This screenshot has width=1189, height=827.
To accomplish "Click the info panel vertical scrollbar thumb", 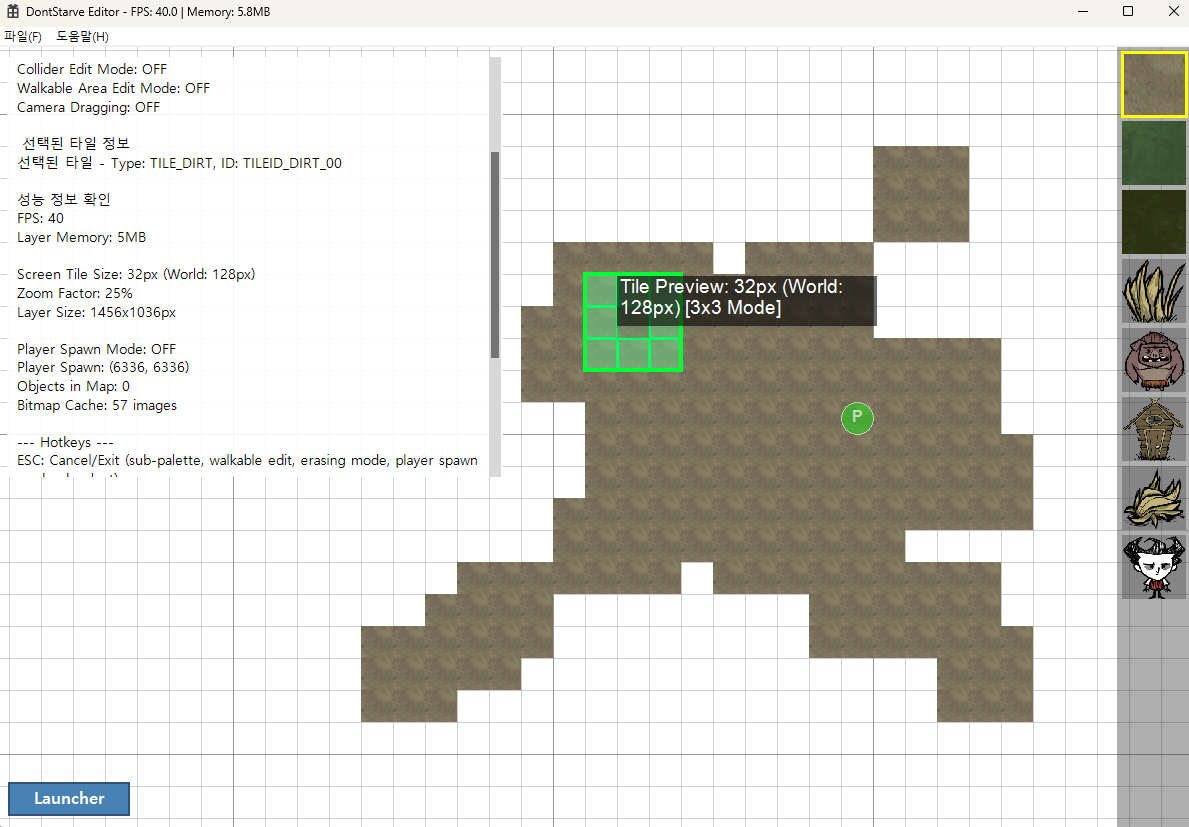I will (495, 255).
